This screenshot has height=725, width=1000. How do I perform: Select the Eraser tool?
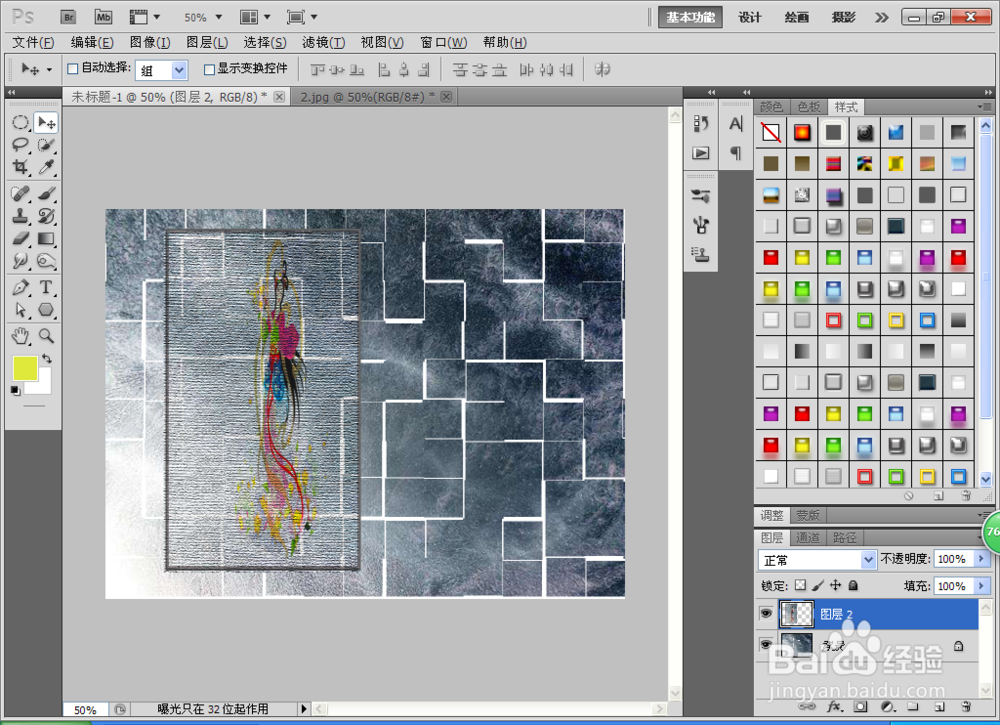[x=20, y=238]
